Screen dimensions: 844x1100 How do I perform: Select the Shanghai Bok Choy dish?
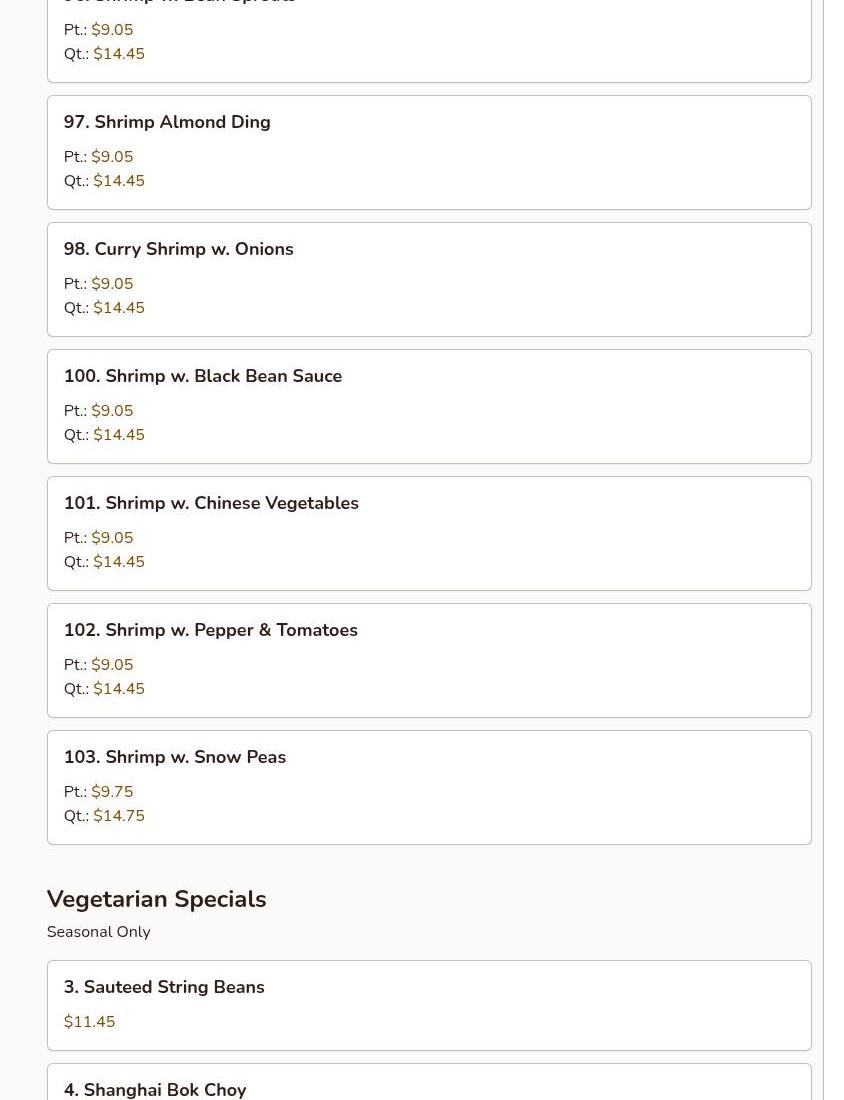155,1089
